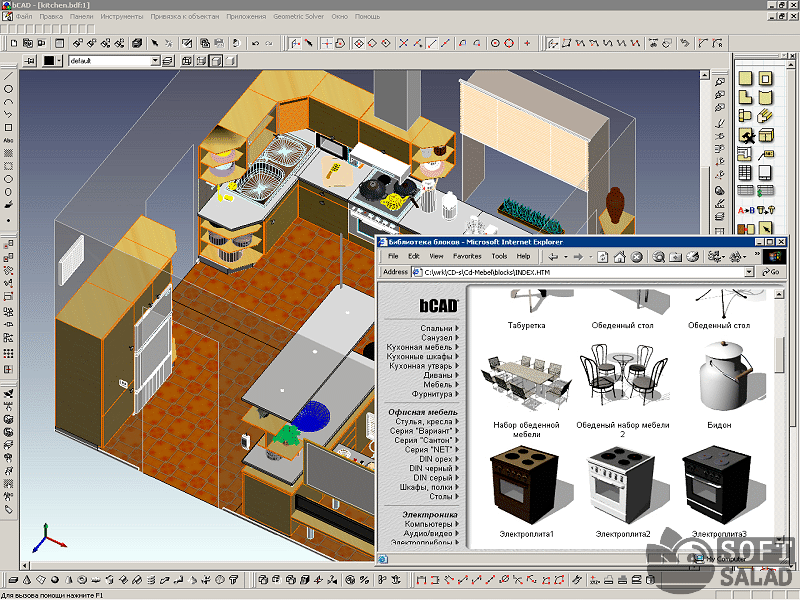Click the wrench furniture tool in right panel
The width and height of the screenshot is (800, 600).
746,136
